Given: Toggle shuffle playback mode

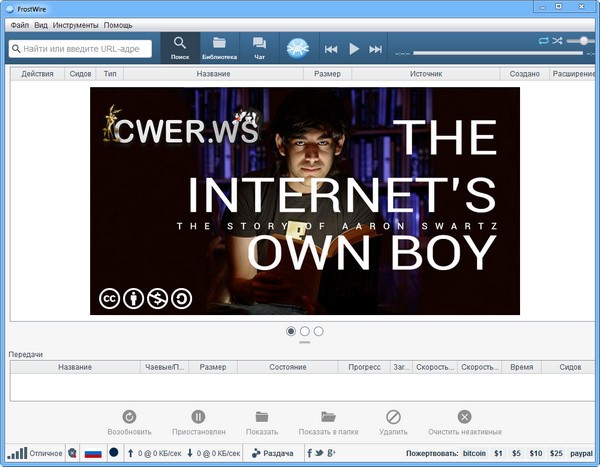Looking at the screenshot, I should tap(558, 41).
